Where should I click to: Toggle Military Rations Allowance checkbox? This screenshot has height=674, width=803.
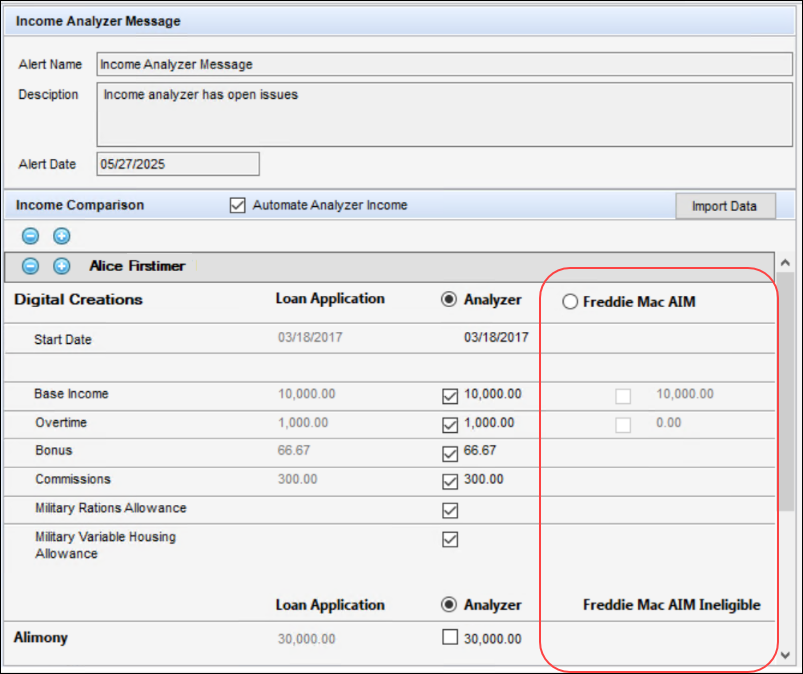tap(450, 510)
